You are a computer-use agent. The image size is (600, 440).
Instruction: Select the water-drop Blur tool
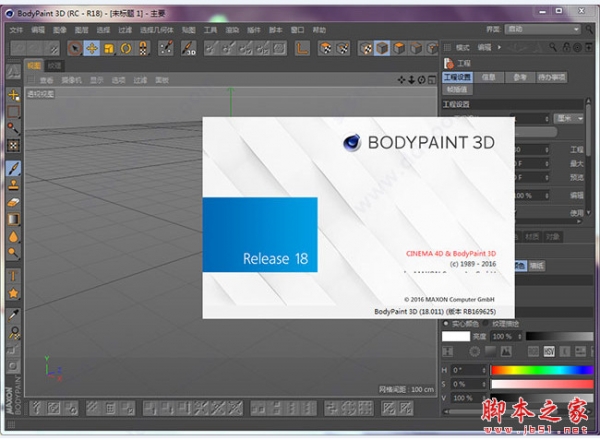coord(13,236)
